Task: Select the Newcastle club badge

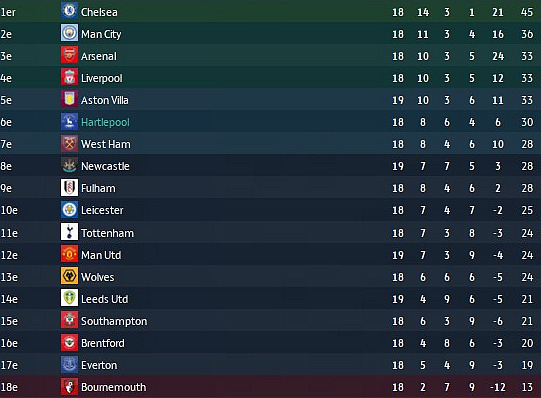Action: coord(69,166)
